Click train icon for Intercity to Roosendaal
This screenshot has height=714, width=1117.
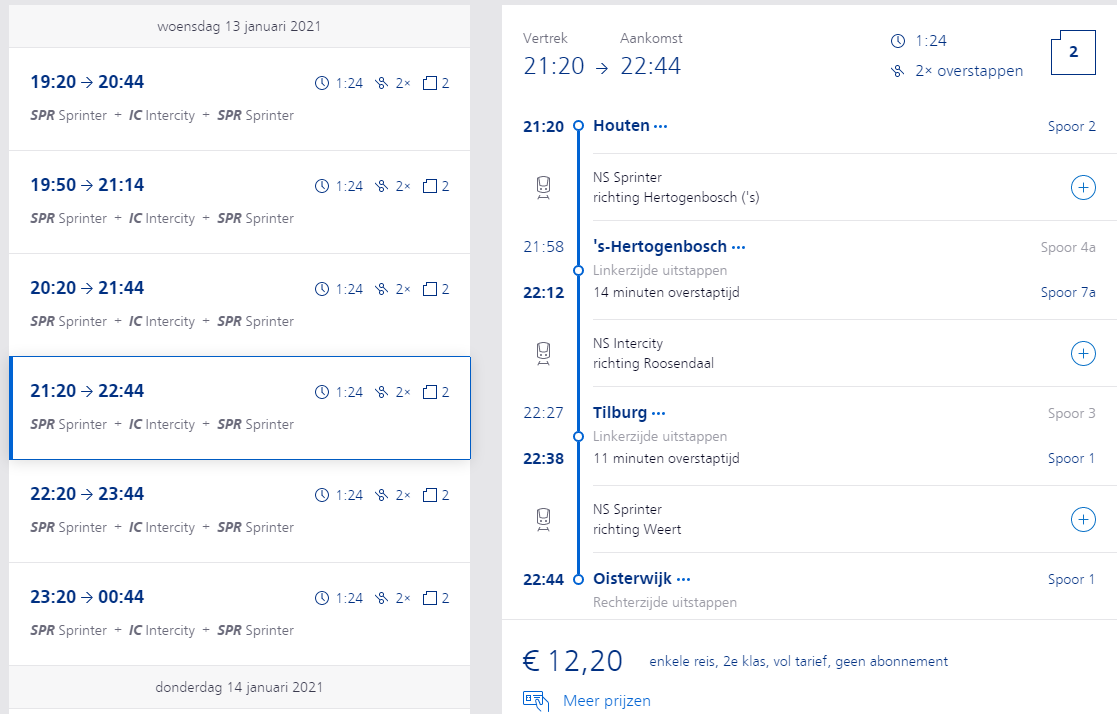pyautogui.click(x=543, y=354)
